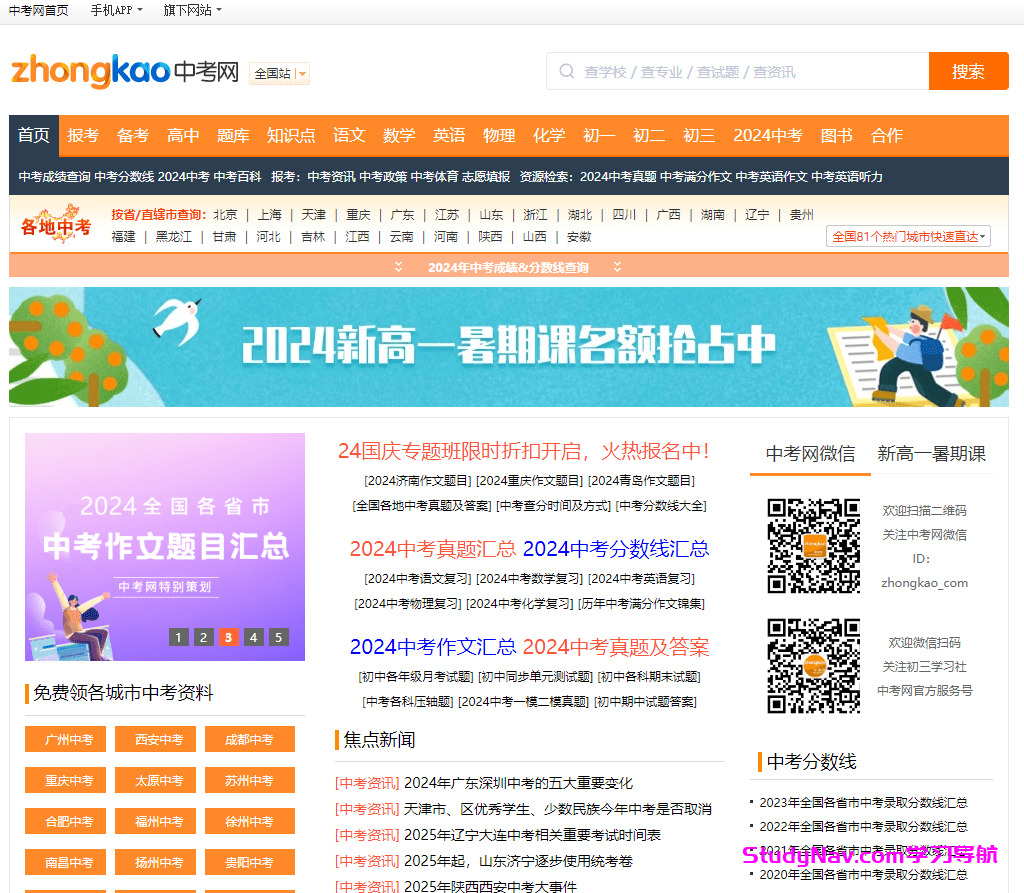Screen dimensions: 1024x893
Task: Click the orange 中考分数线 heading marker
Action: 760,761
